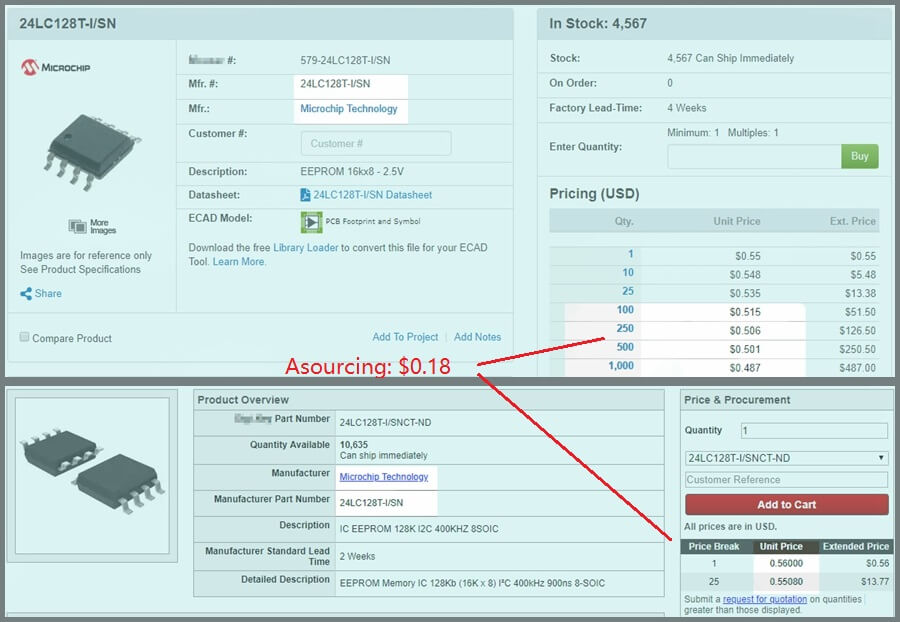
Task: Click the $487.00 extended price cell
Action: pyautogui.click(x=858, y=368)
